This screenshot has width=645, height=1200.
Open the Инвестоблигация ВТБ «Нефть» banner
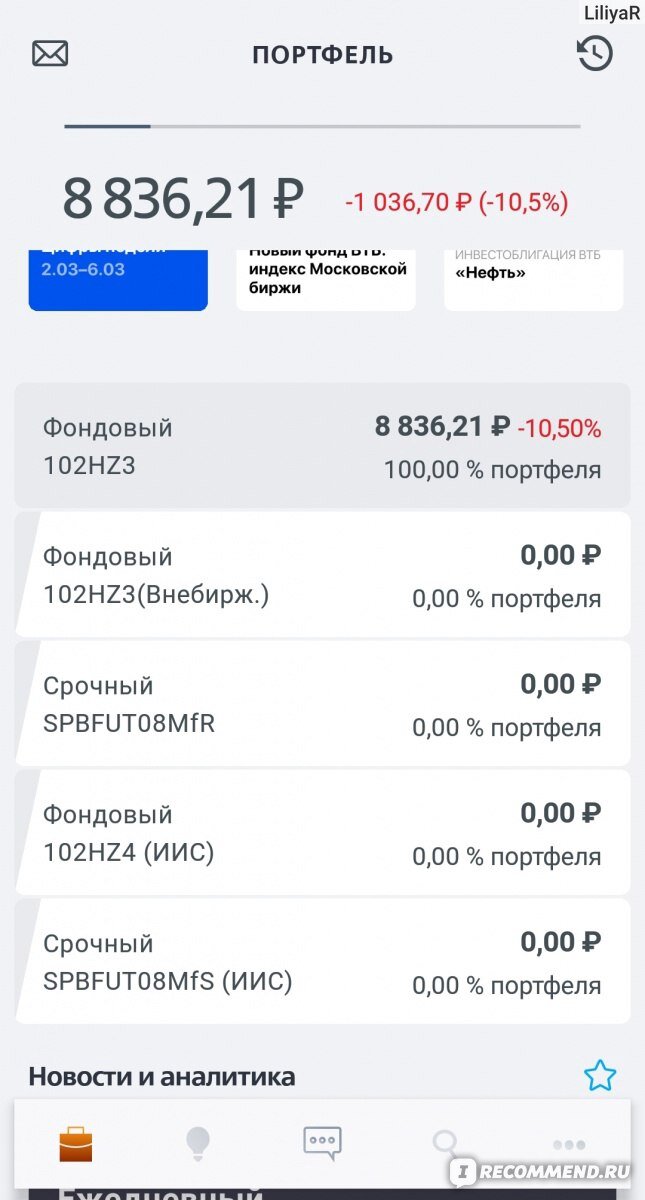[x=533, y=275]
